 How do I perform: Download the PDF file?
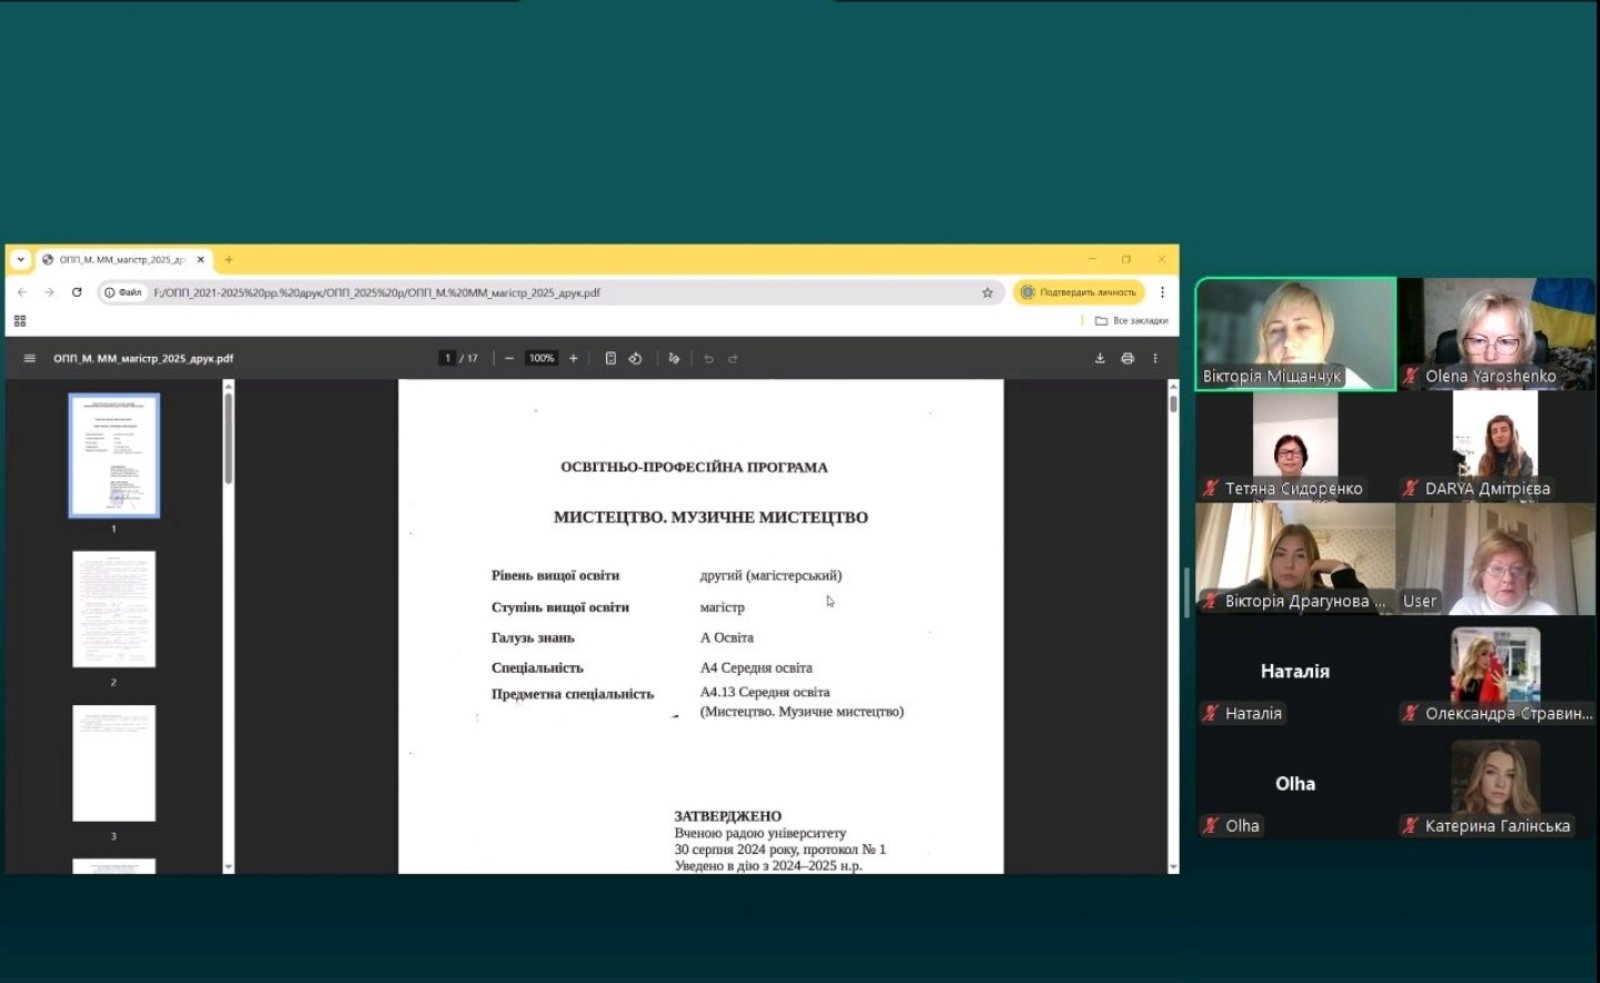pos(1100,358)
